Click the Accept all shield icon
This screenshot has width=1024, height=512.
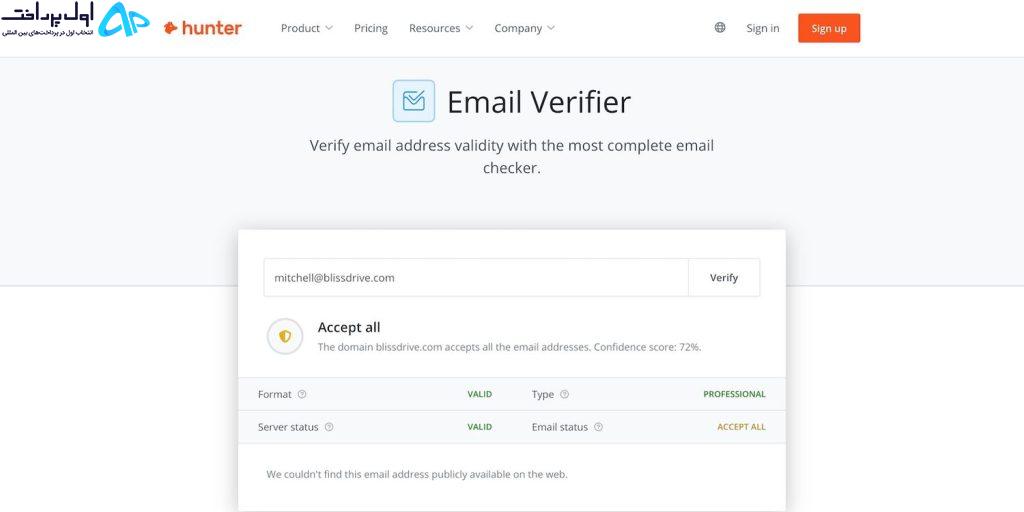pos(285,336)
